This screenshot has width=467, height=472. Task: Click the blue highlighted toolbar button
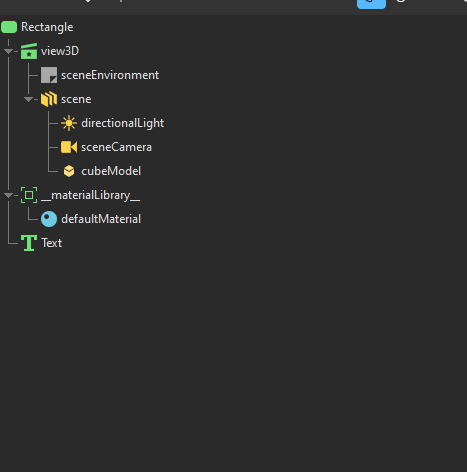(371, 4)
